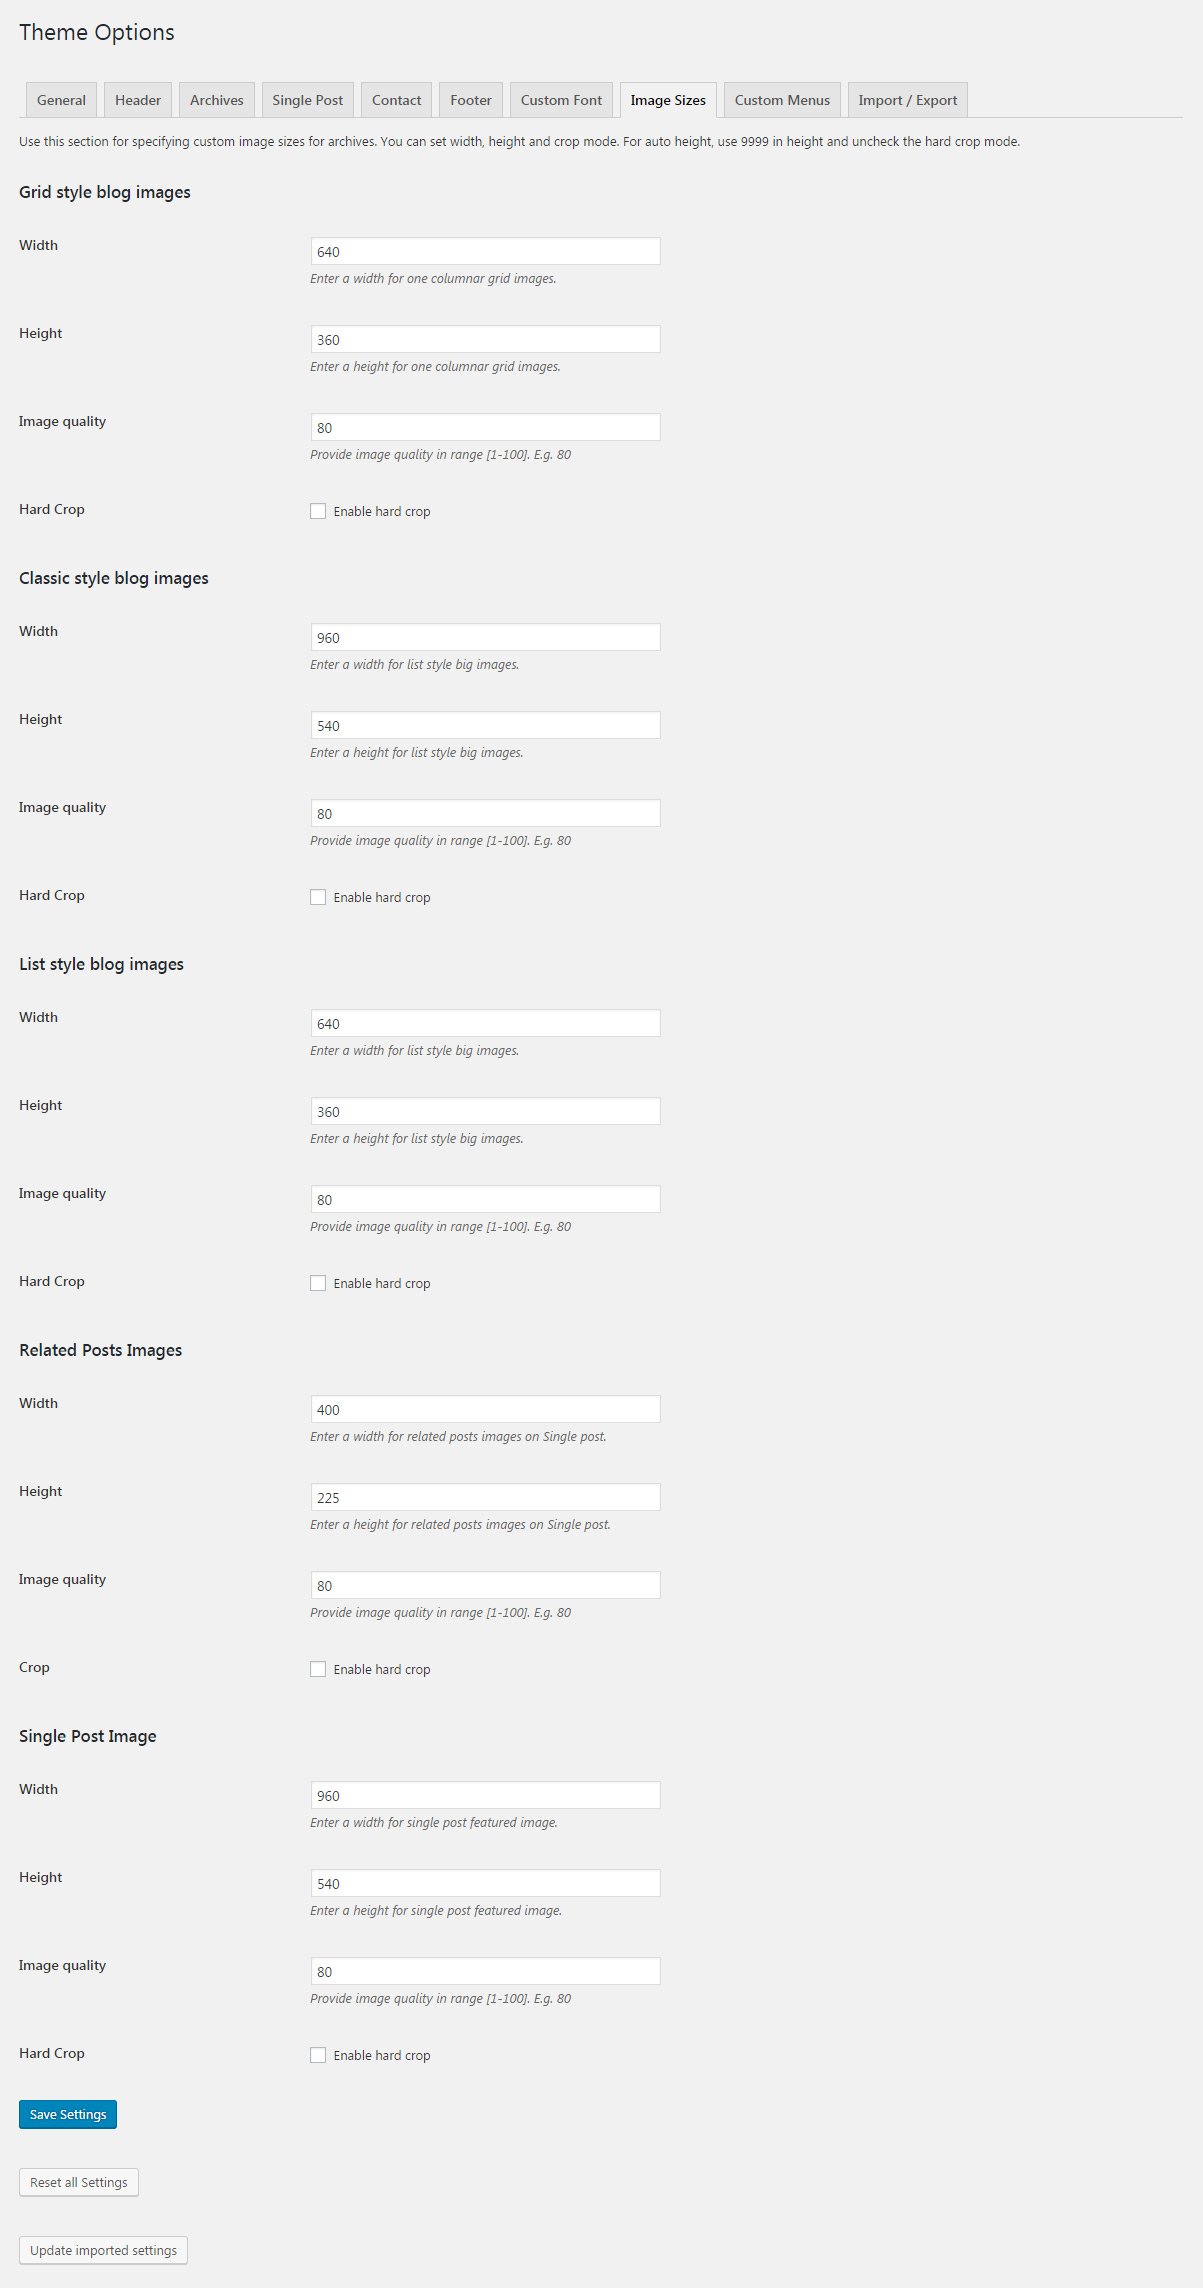This screenshot has height=2288, width=1203.
Task: Click Update imported settings button
Action: (103, 2250)
